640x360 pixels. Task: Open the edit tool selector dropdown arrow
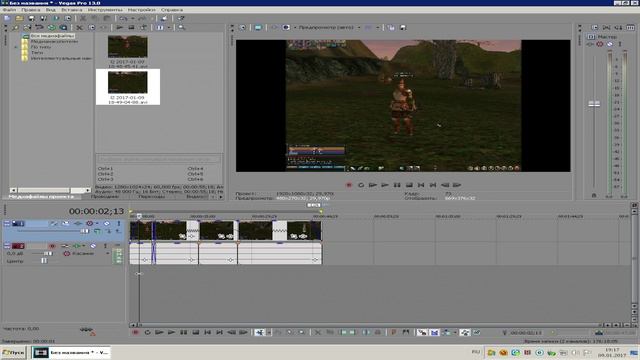(268, 333)
